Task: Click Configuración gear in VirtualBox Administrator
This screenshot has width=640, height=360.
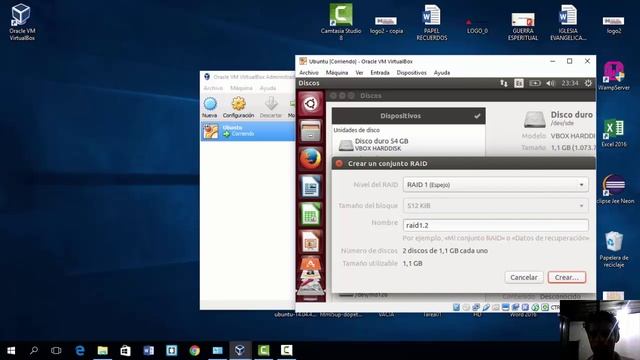Action: (x=238, y=107)
